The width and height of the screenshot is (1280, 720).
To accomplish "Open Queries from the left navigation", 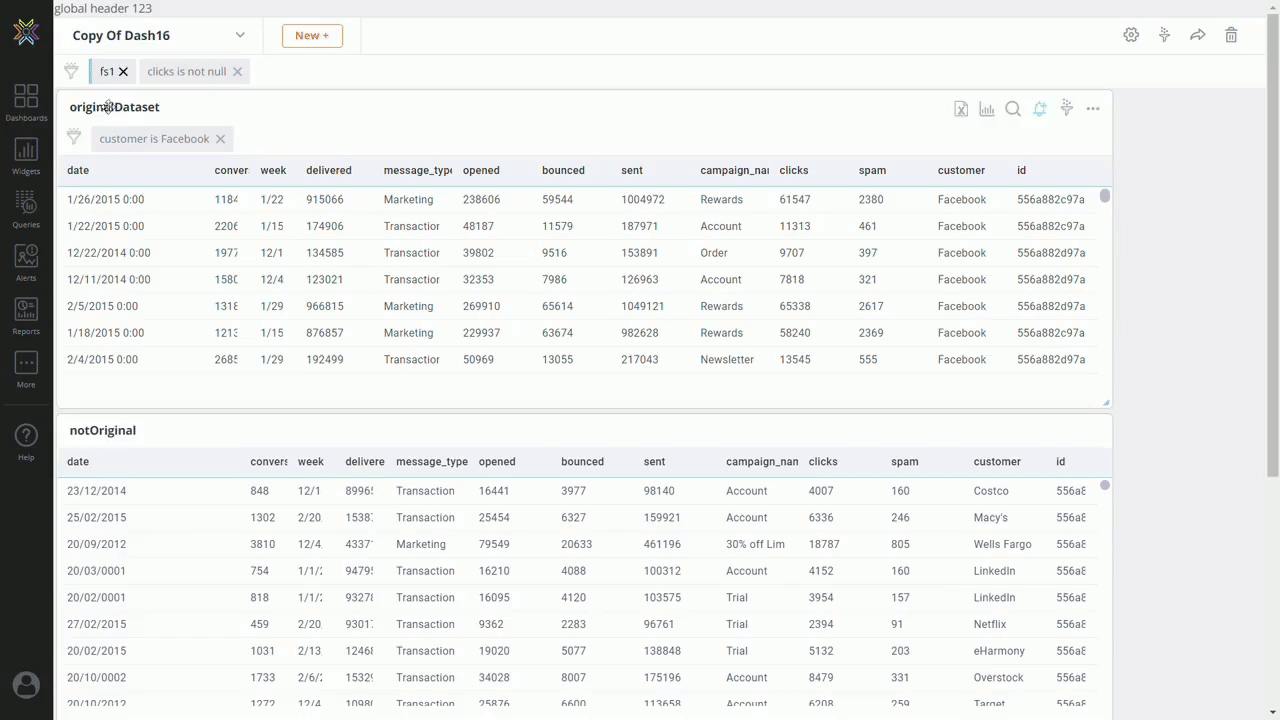I will (26, 209).
